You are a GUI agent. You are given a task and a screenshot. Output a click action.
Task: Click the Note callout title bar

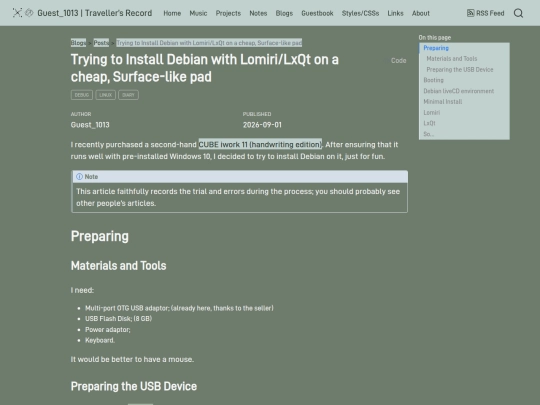click(x=239, y=177)
